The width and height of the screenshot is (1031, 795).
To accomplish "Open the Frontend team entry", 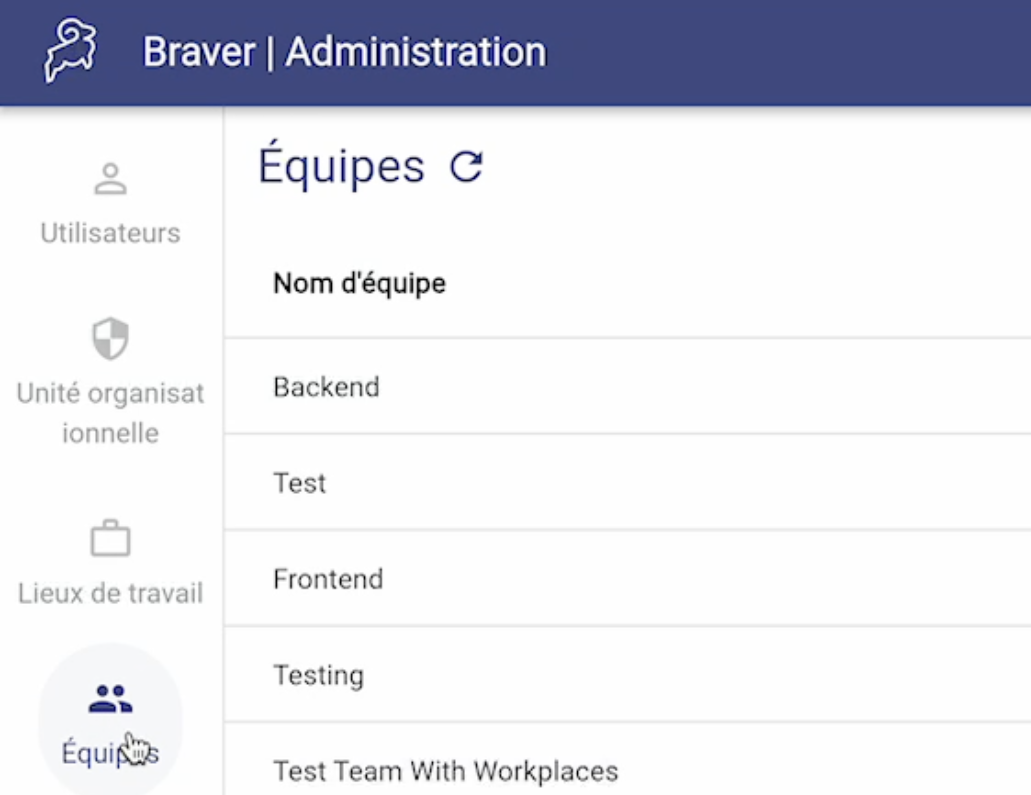I will [627, 579].
